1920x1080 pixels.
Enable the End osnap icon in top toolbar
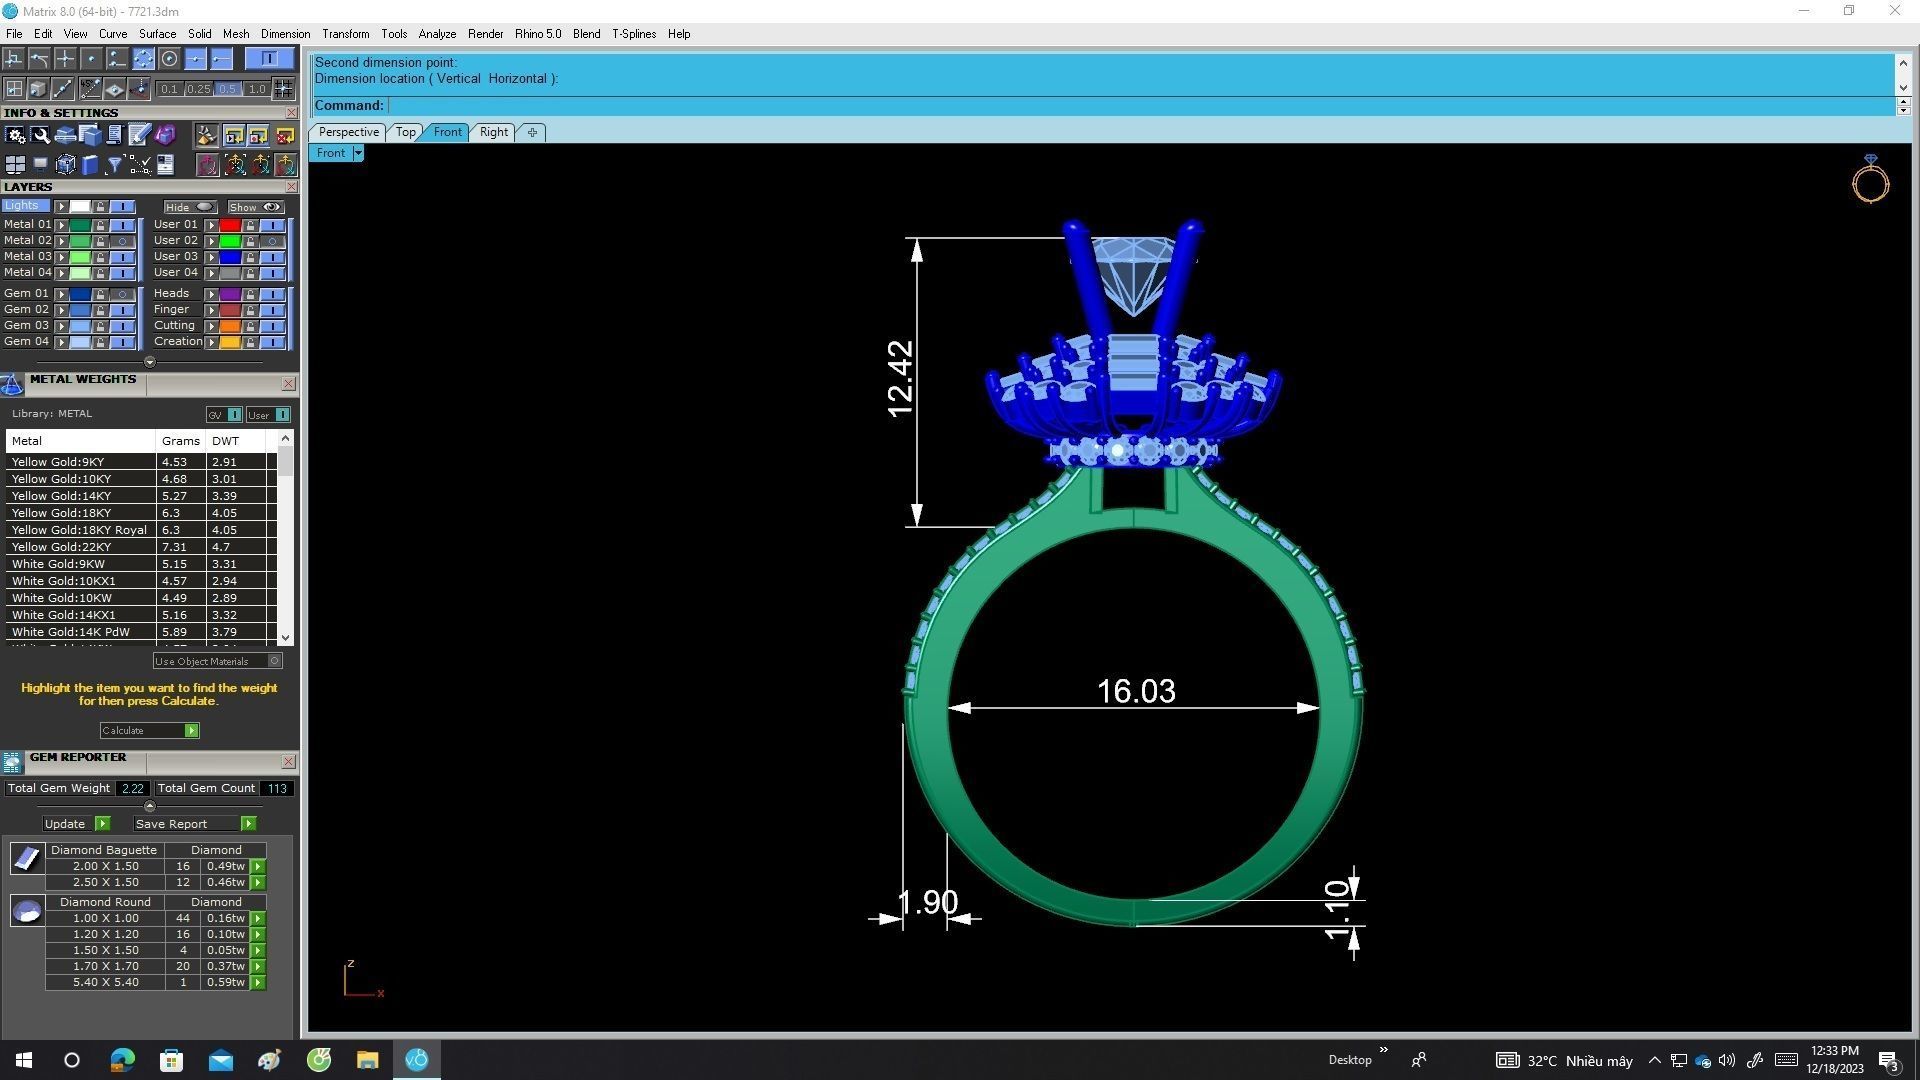pos(221,59)
